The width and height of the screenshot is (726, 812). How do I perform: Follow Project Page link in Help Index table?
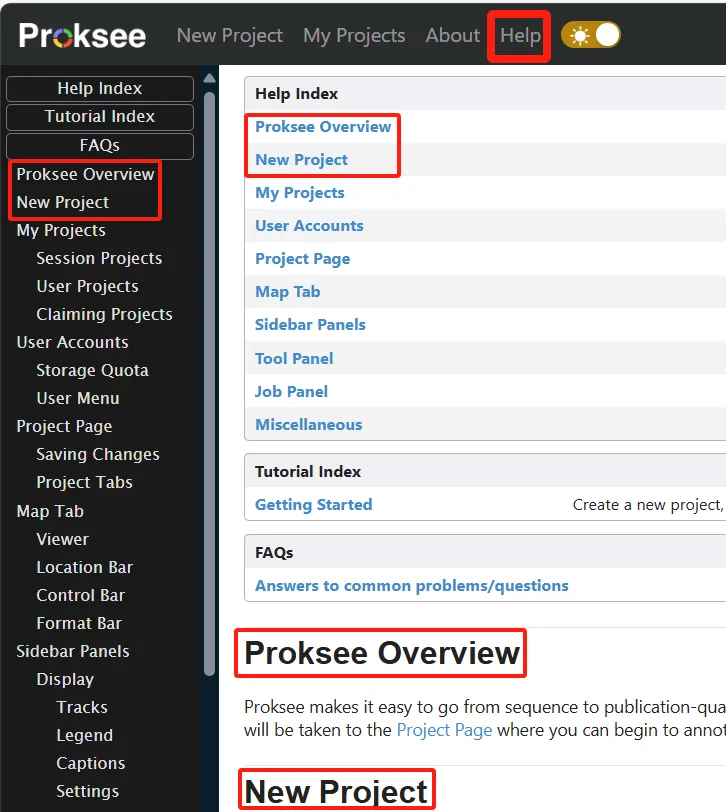click(x=302, y=258)
